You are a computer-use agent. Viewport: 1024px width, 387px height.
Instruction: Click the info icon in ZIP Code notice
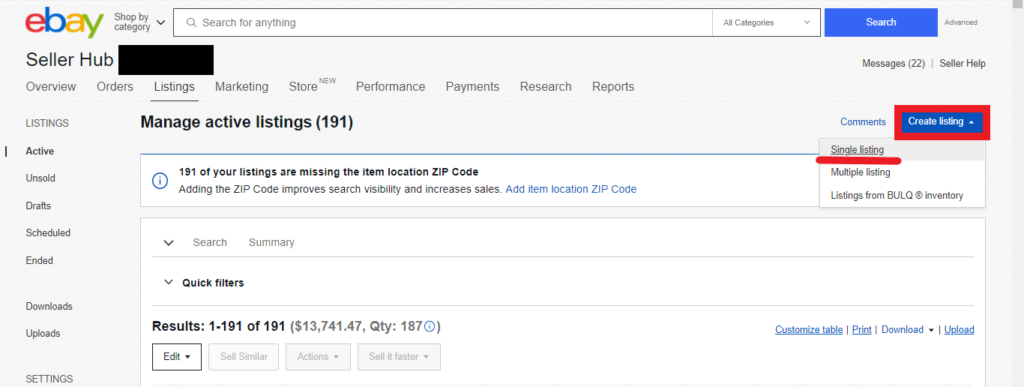[x=160, y=181]
